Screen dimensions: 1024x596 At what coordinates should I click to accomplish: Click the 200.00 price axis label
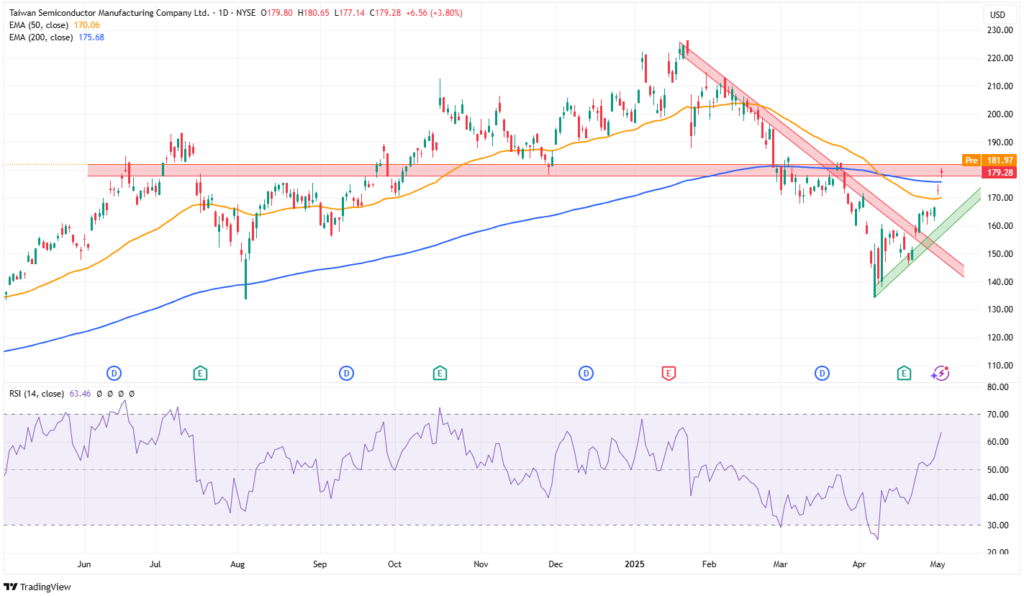click(x=1000, y=114)
